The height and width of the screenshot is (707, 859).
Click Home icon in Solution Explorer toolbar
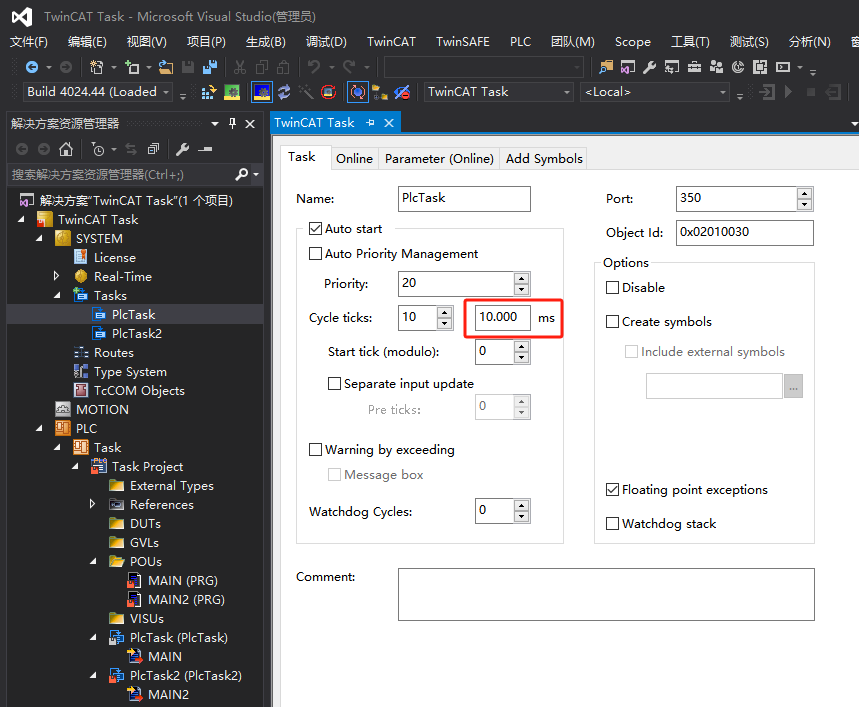click(66, 149)
